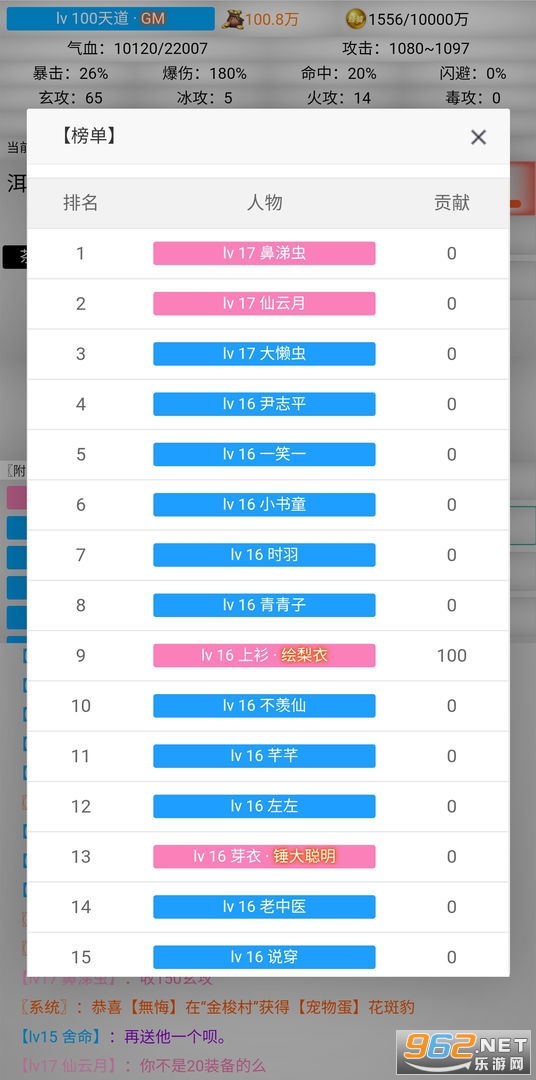Select rank 1 player 鼻涕虫
The width and height of the screenshot is (536, 1080).
(x=264, y=253)
